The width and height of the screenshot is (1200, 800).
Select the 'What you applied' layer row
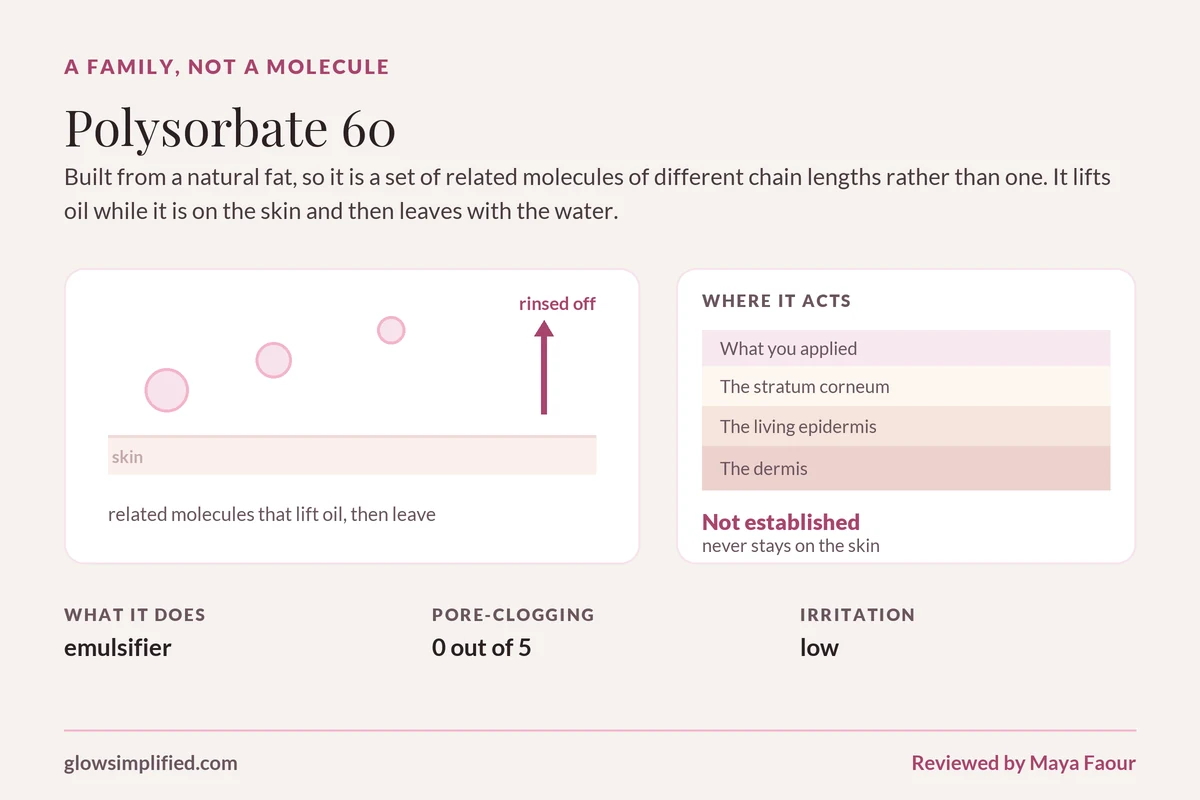point(906,348)
